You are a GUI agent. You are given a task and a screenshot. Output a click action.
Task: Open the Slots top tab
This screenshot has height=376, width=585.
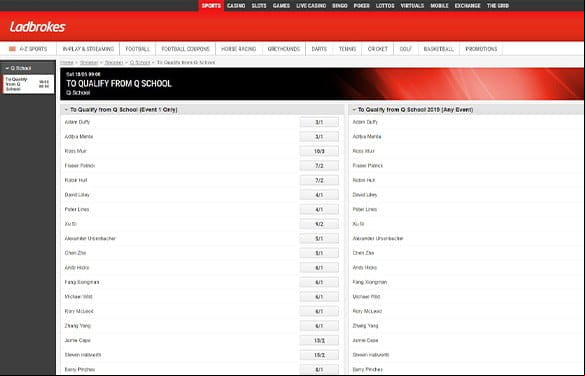click(259, 6)
